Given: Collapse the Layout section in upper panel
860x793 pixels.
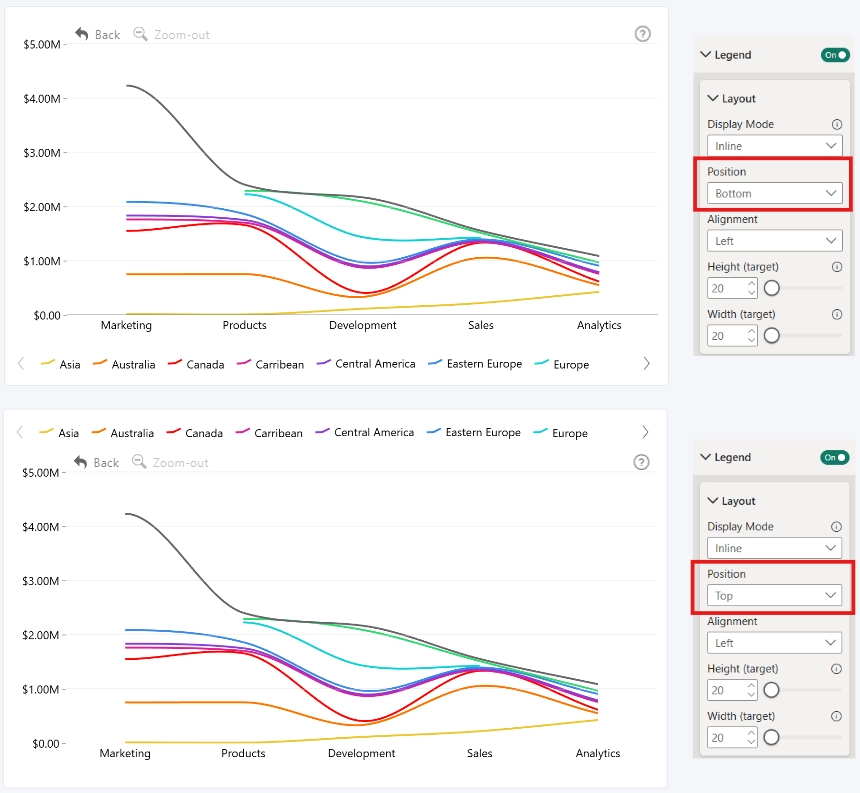Looking at the screenshot, I should click(713, 98).
